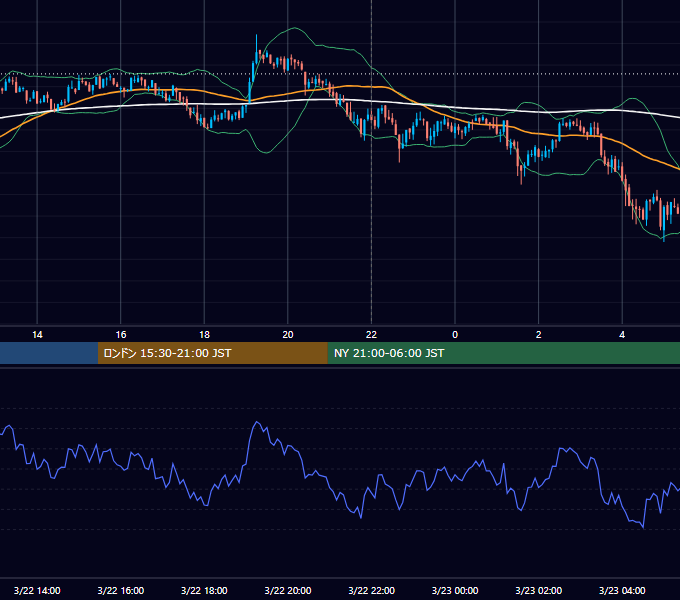This screenshot has width=680, height=600.
Task: Select the NY 21:00-06:00 JST session bar
Action: [503, 353]
